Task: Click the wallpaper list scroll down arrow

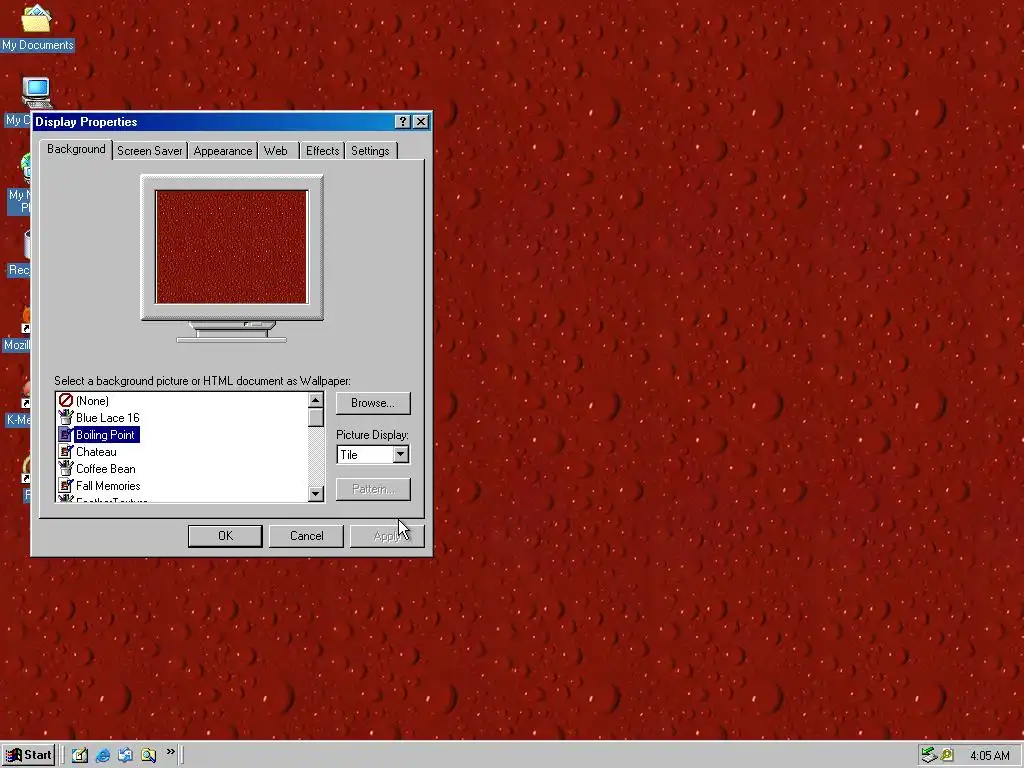Action: (316, 494)
